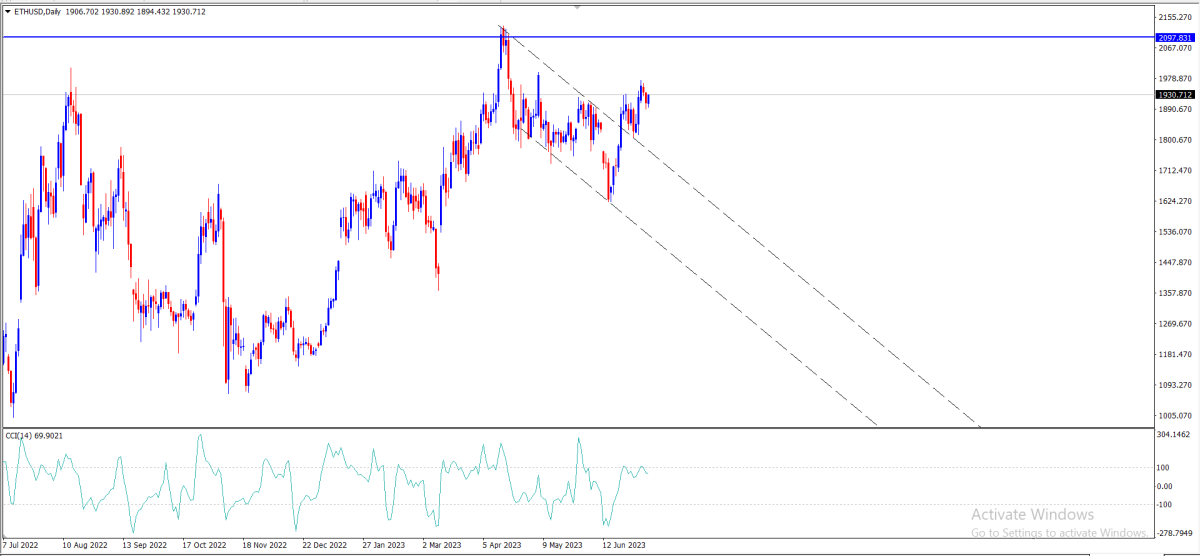Click the 13 Sep 2022 date label
Screen dimensions: 1200x556
coord(145,546)
